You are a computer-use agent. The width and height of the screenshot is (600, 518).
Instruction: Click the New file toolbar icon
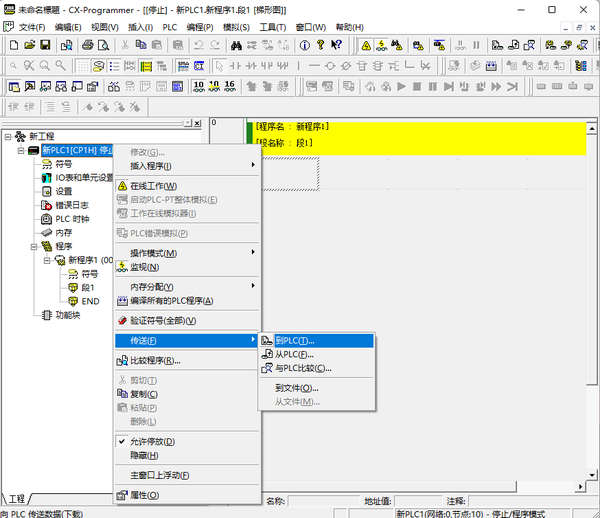[x=14, y=45]
